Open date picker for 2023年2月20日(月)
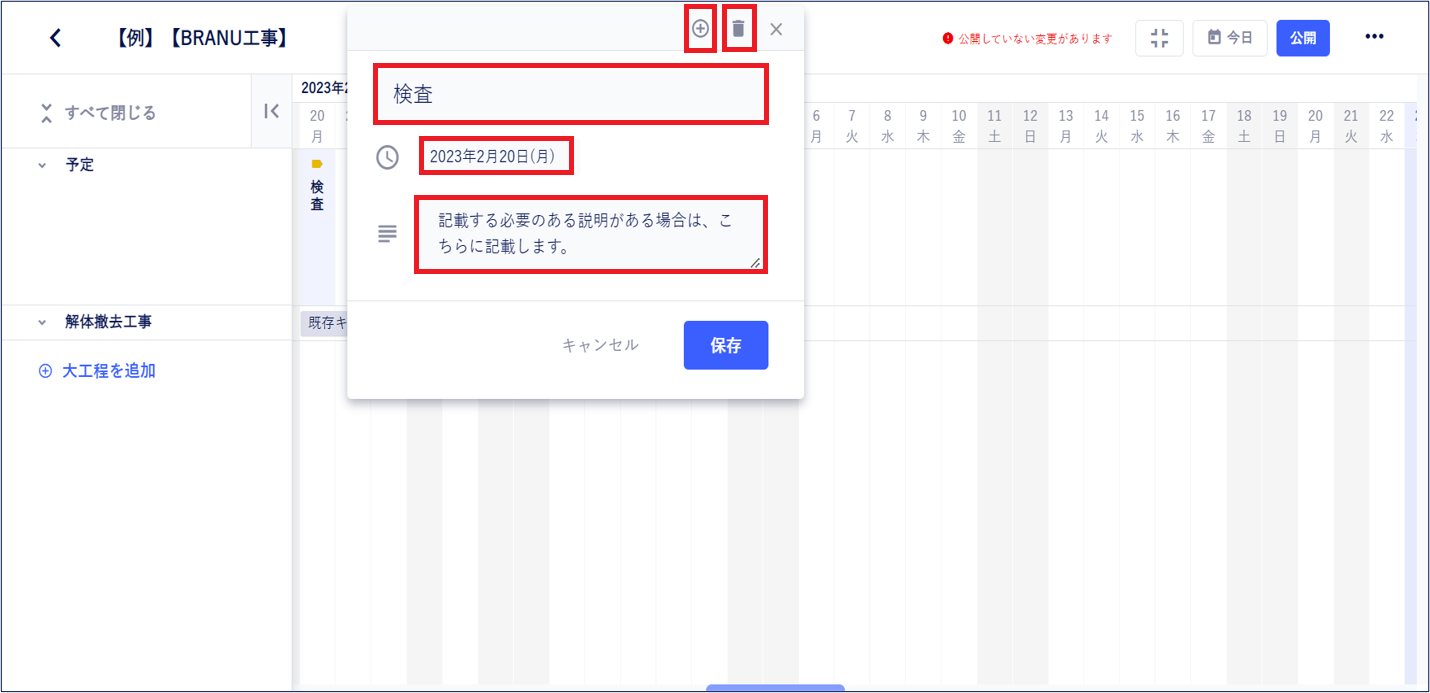This screenshot has height=693, width=1430. [x=496, y=156]
